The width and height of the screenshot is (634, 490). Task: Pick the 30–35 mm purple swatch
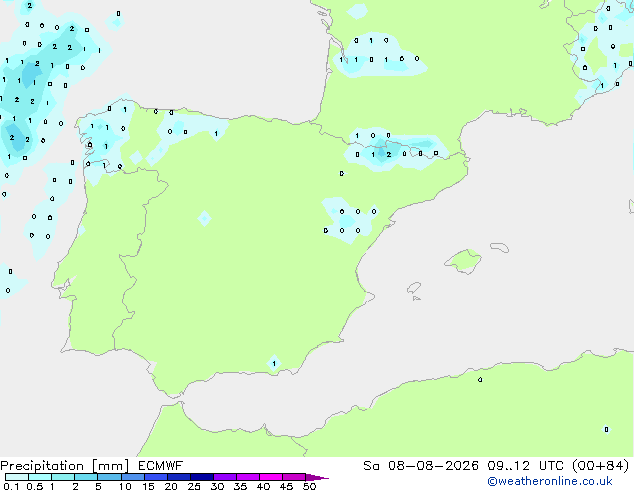[225, 477]
